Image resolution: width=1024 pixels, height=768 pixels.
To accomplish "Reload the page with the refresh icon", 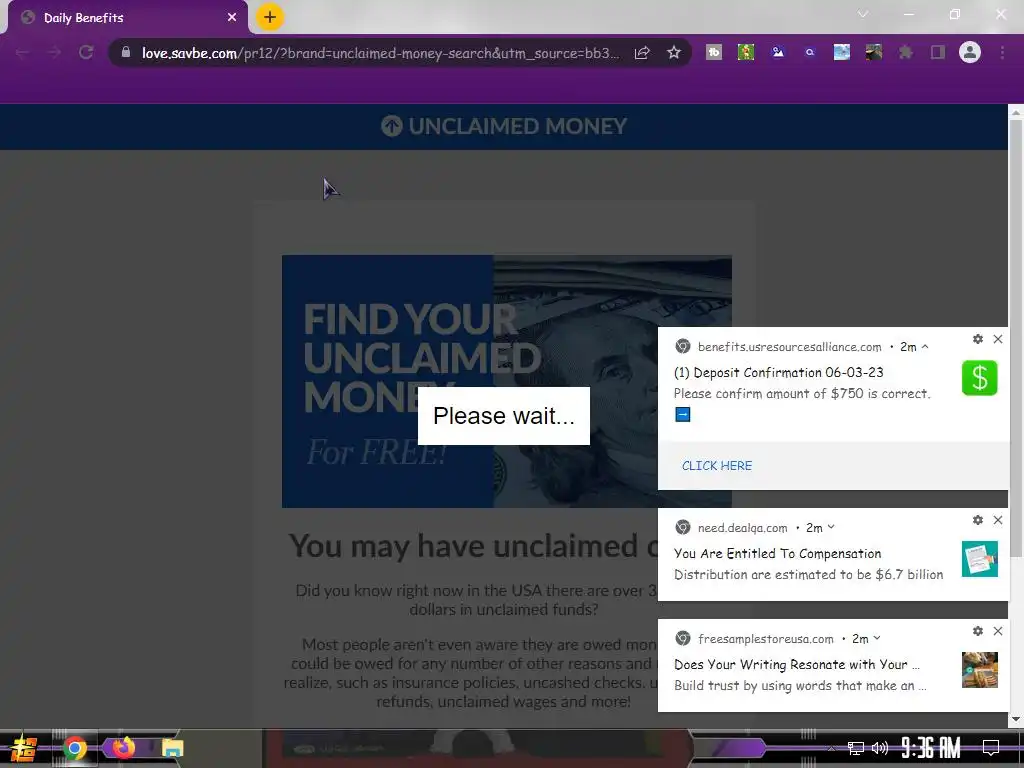I will (x=86, y=52).
